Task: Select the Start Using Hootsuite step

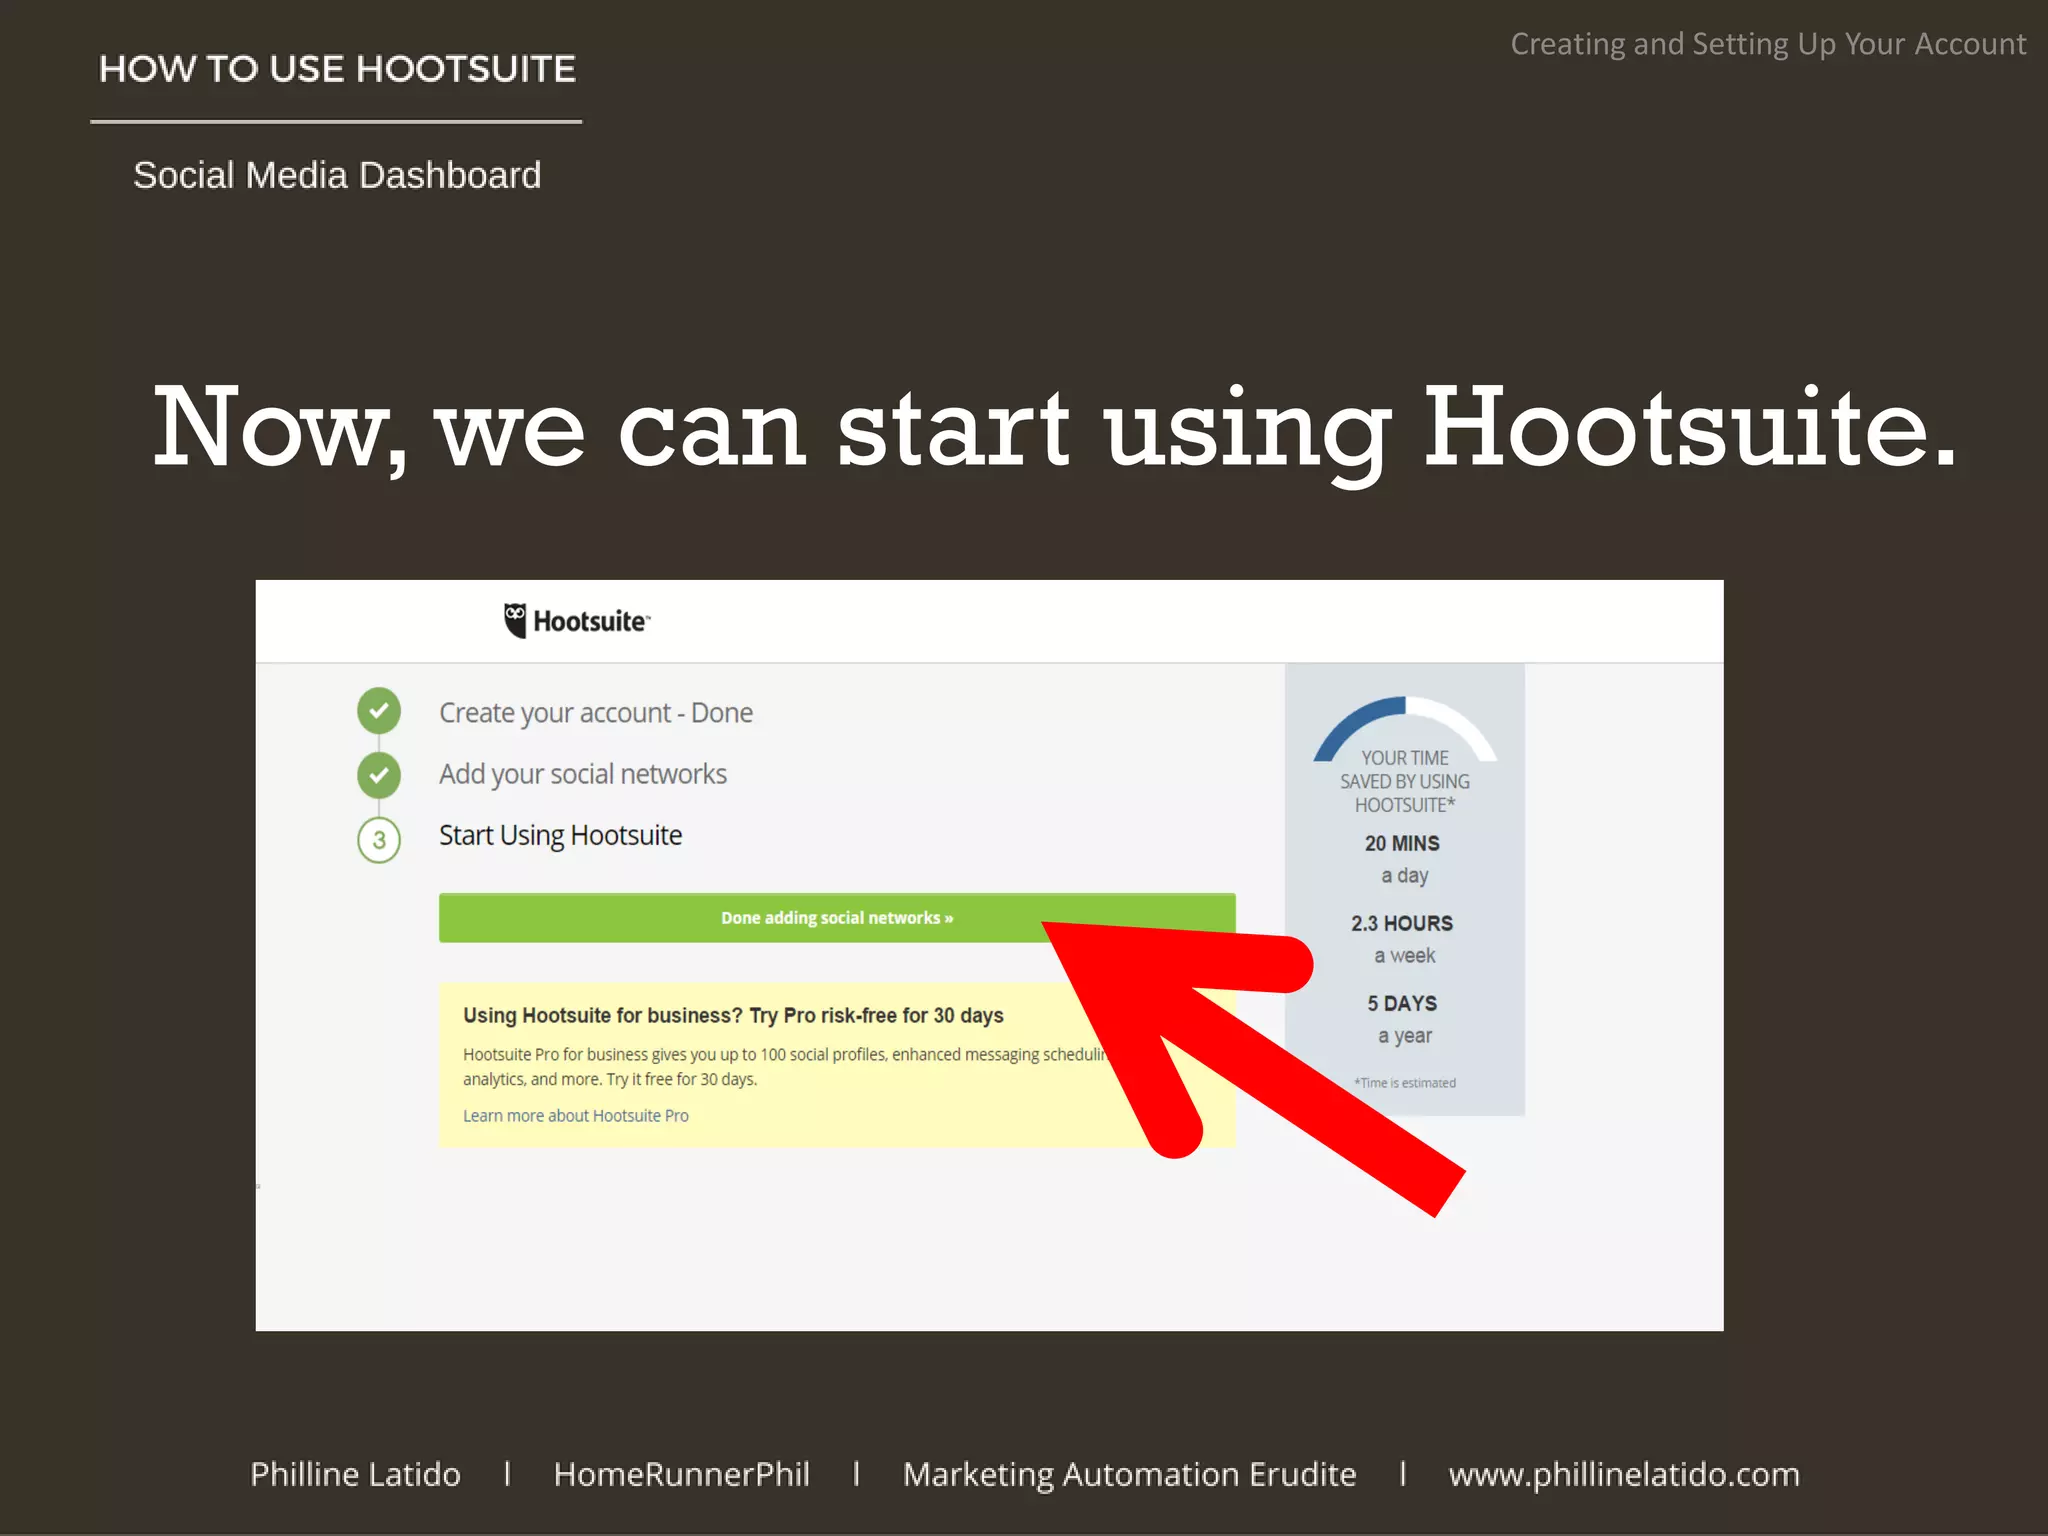Action: click(x=560, y=836)
